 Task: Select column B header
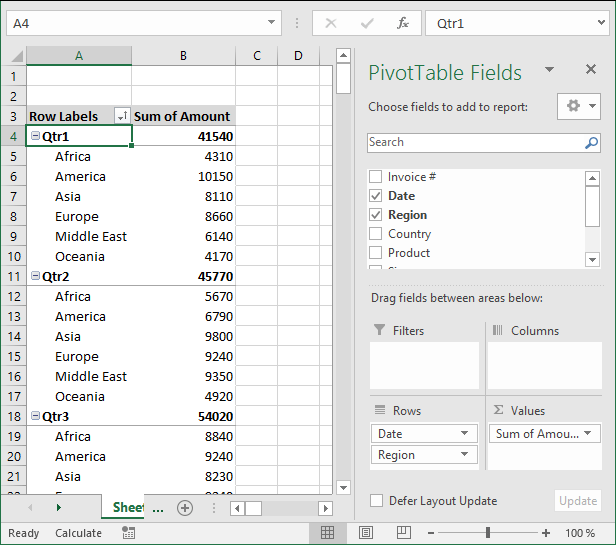pos(183,56)
